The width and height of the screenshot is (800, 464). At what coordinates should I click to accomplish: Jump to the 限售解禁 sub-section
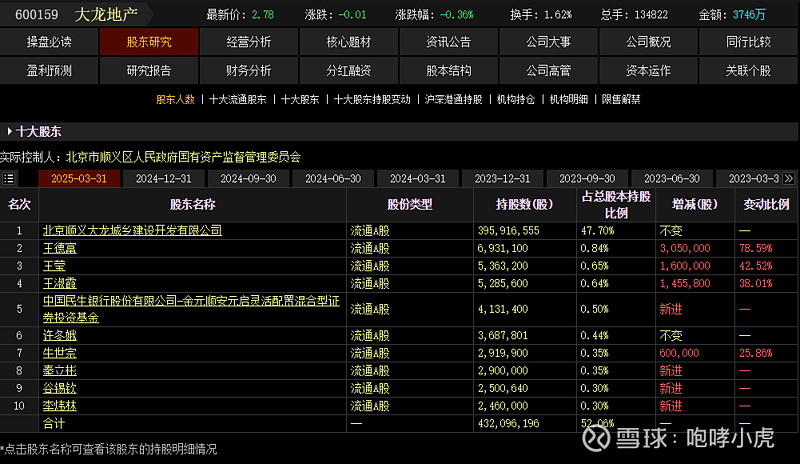tap(621, 100)
